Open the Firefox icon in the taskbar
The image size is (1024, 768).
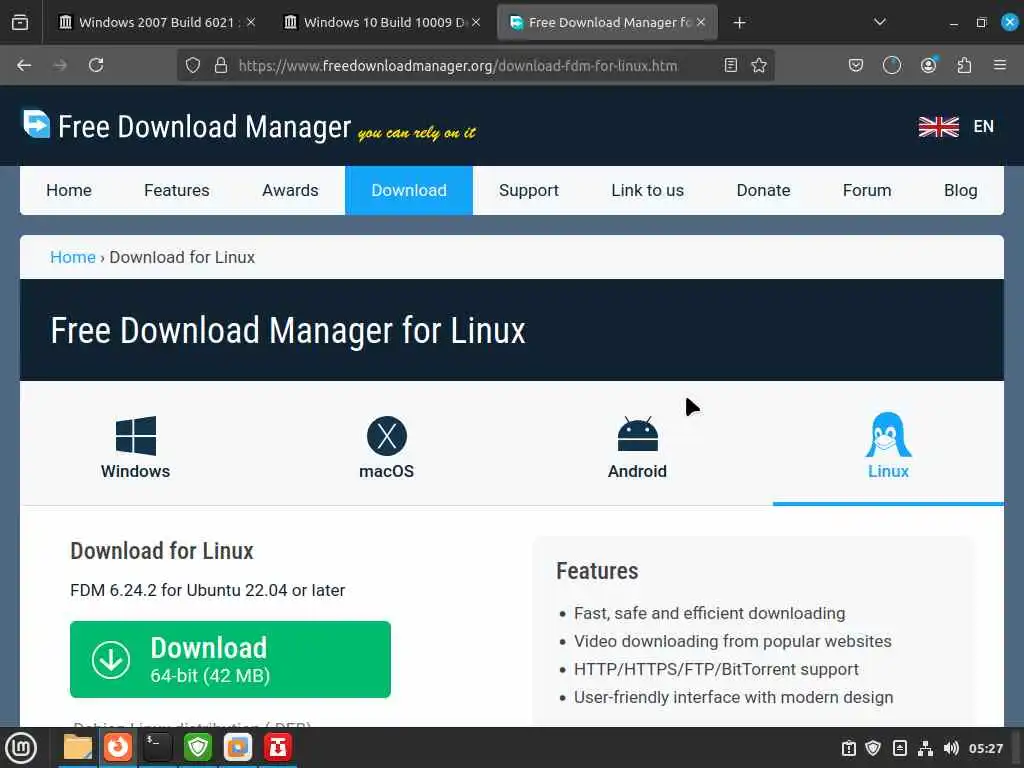pyautogui.click(x=118, y=747)
